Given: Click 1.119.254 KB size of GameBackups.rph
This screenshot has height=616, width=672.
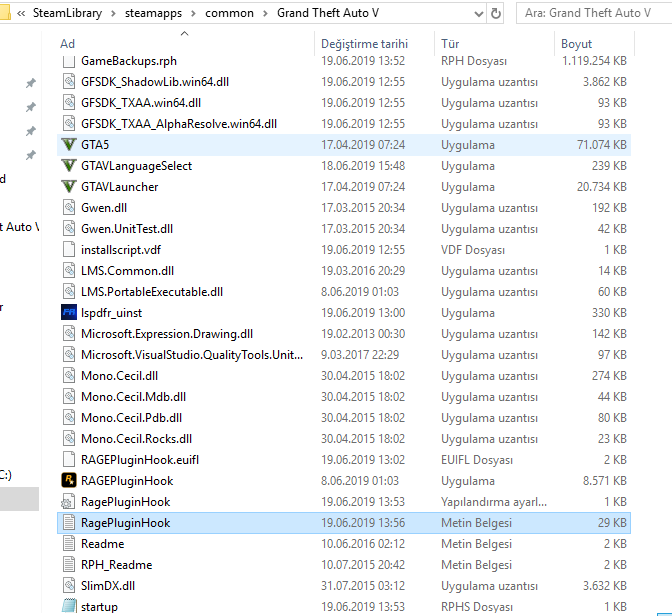Looking at the screenshot, I should (594, 61).
